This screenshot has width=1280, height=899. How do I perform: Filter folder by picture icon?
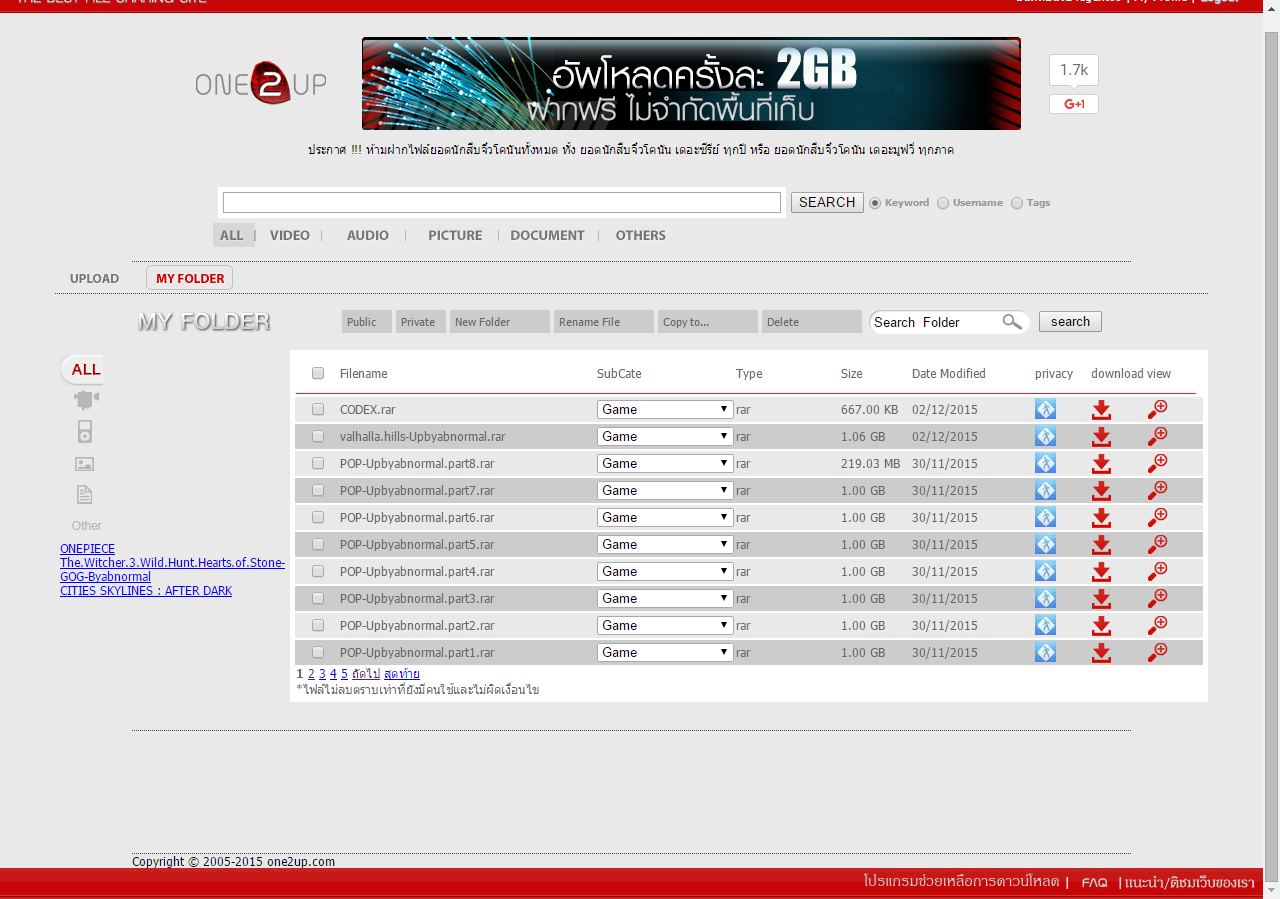pyautogui.click(x=85, y=464)
